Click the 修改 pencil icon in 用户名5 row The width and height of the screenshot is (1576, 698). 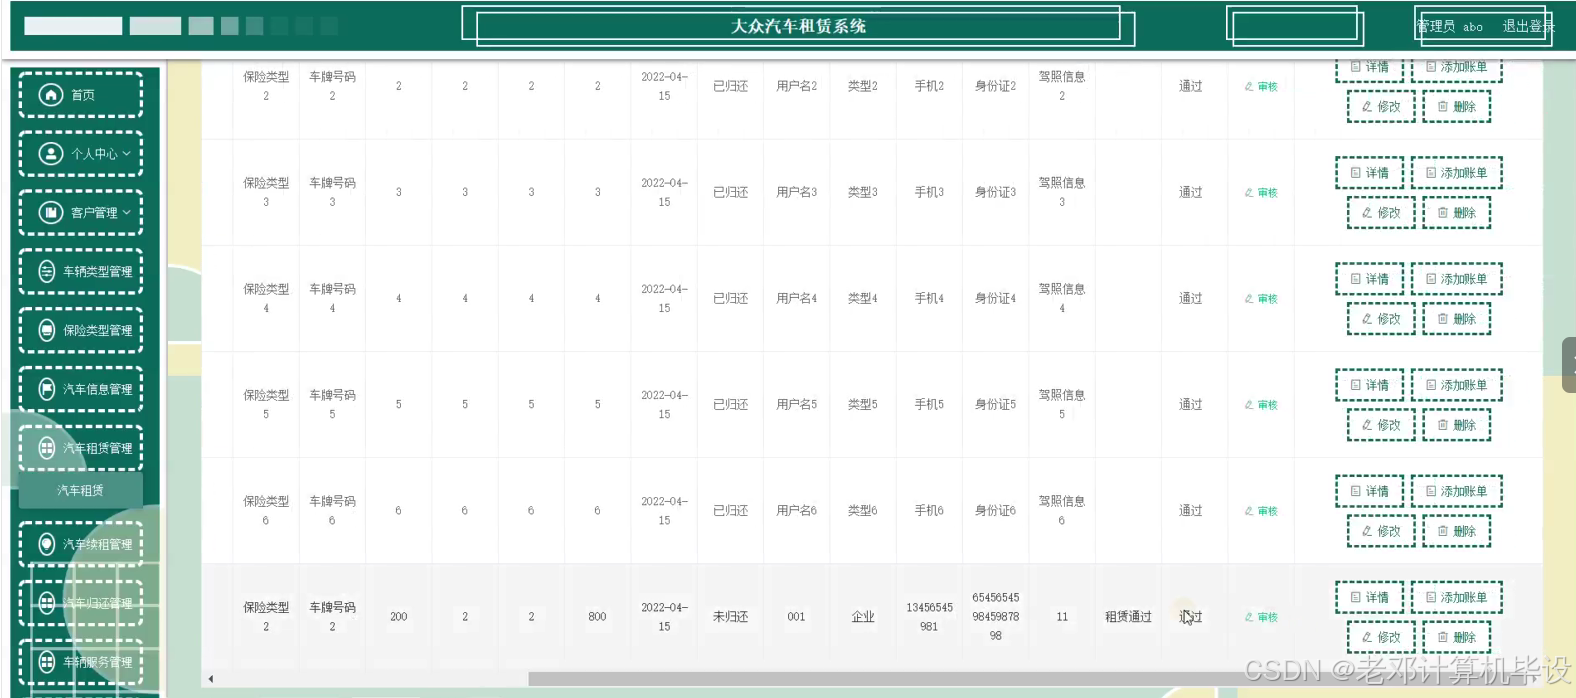(1367, 425)
